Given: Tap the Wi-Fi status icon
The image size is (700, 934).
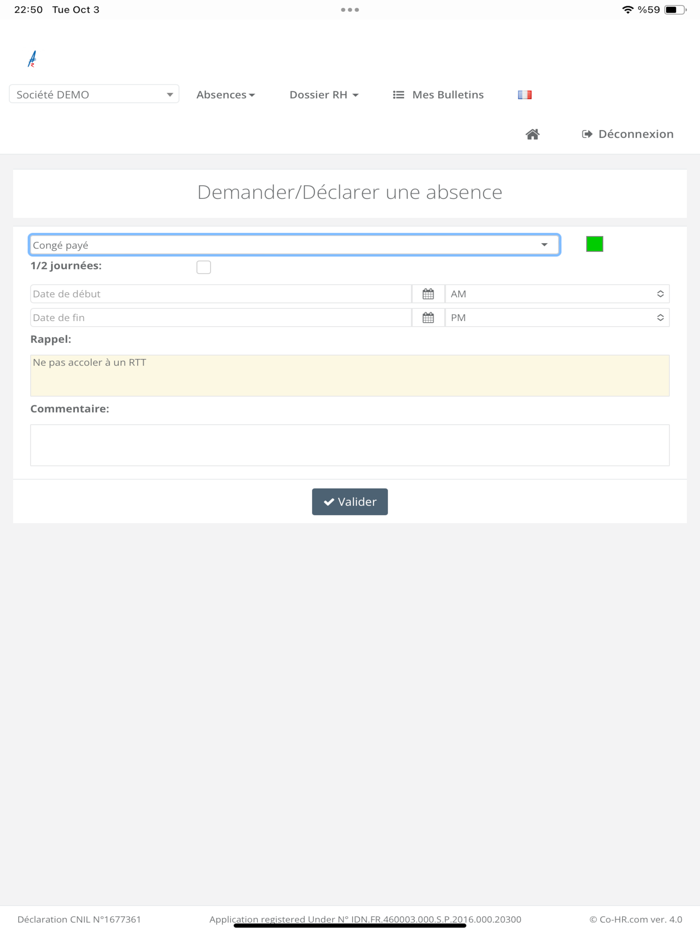Looking at the screenshot, I should pos(627,10).
